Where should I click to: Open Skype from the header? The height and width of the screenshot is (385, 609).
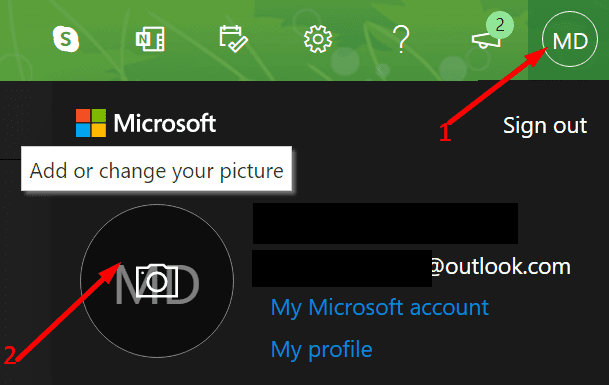[66, 39]
